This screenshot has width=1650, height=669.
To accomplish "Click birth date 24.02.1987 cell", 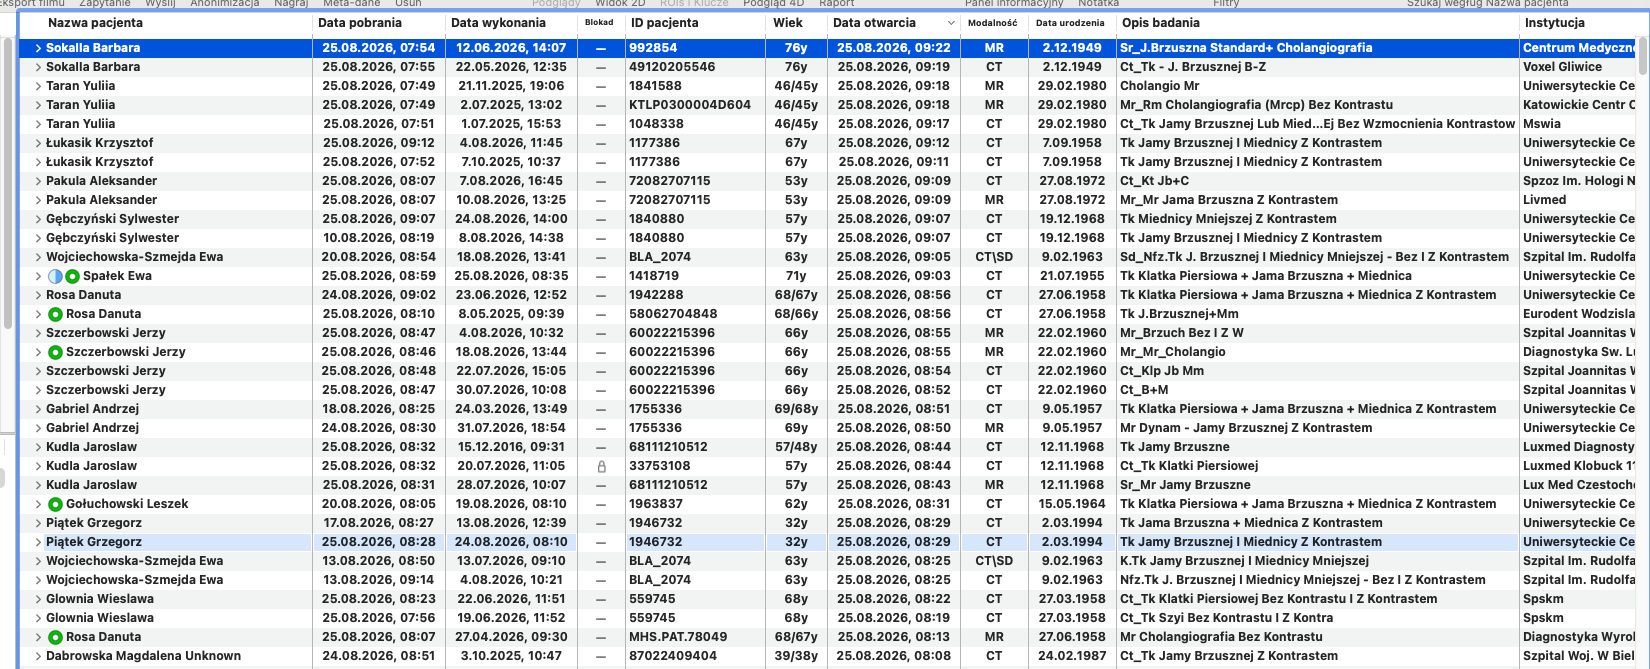I will [1072, 656].
